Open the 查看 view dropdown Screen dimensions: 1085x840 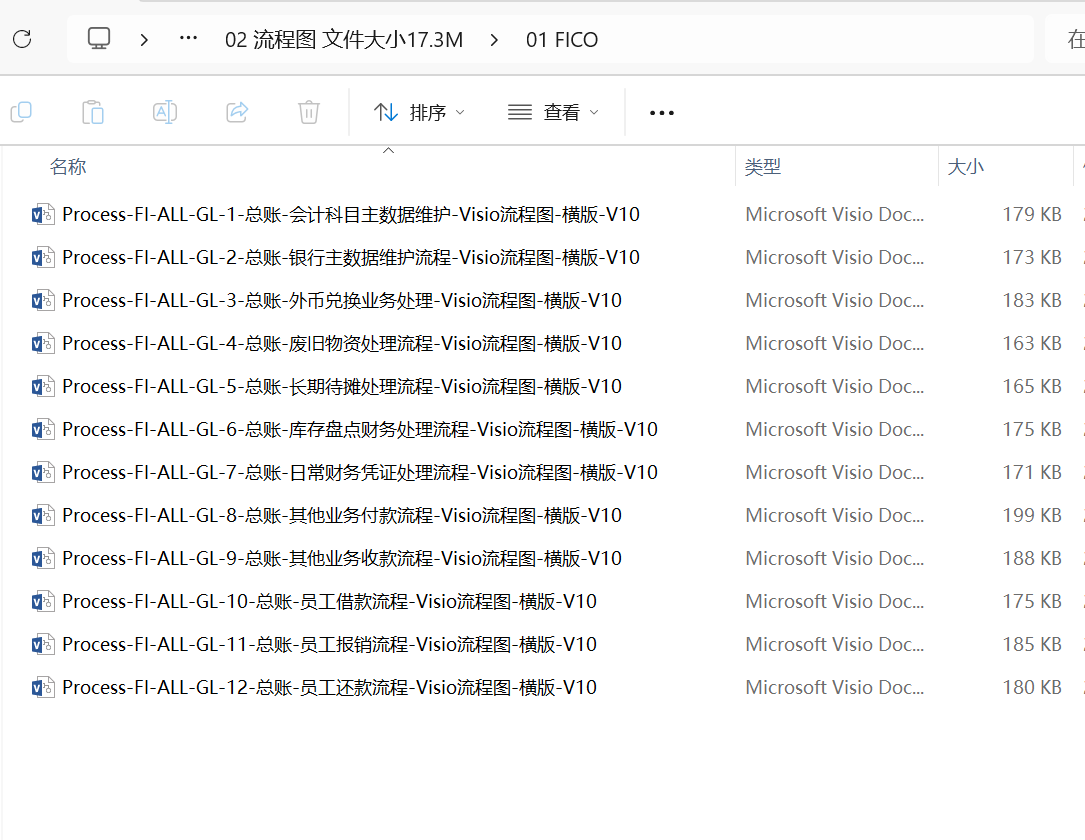click(554, 112)
